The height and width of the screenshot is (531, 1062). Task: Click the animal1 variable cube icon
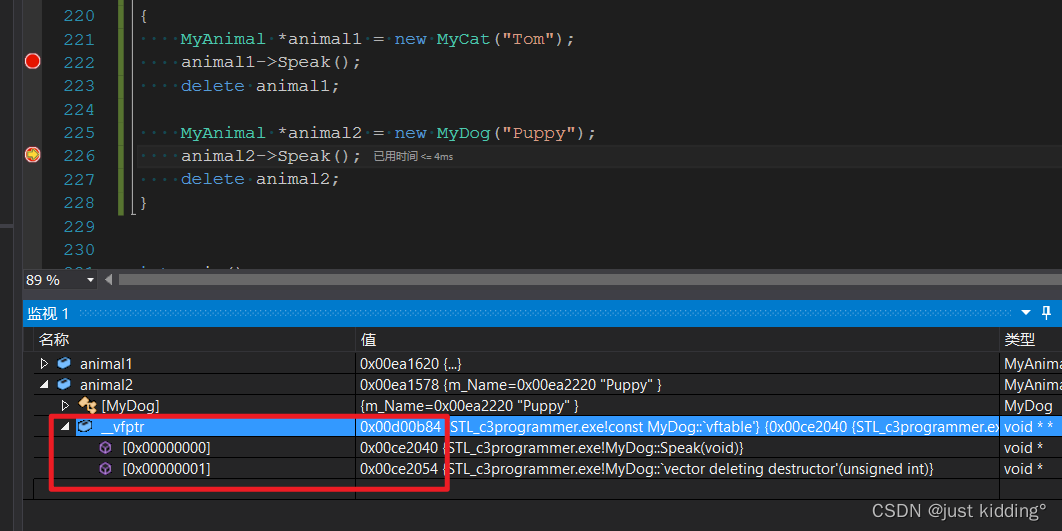click(x=64, y=364)
